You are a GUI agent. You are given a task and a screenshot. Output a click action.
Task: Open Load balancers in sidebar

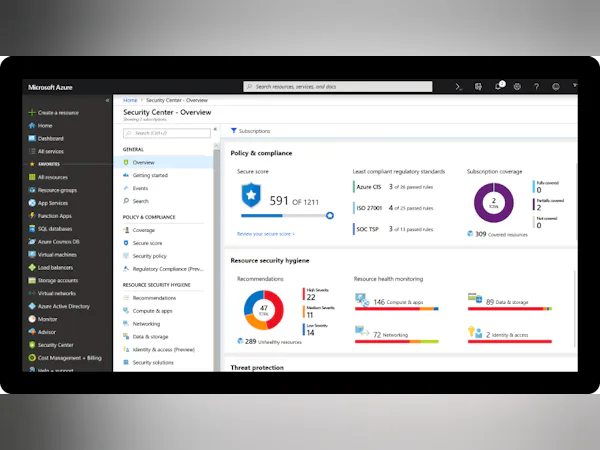tap(51, 267)
